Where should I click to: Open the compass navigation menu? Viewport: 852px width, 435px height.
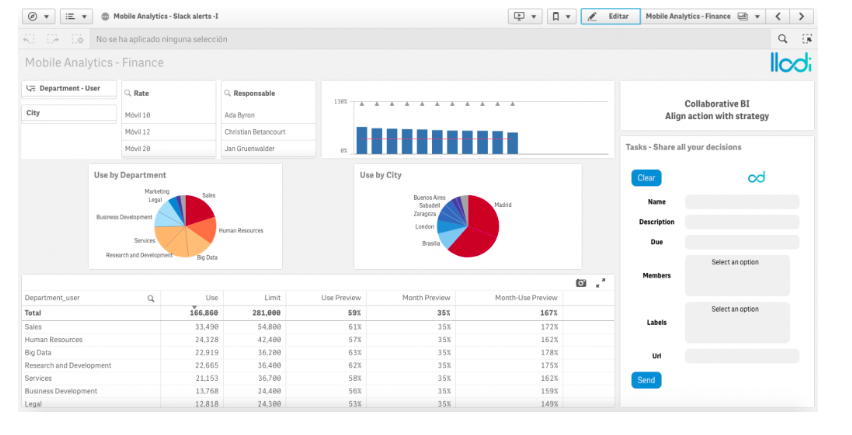38,16
